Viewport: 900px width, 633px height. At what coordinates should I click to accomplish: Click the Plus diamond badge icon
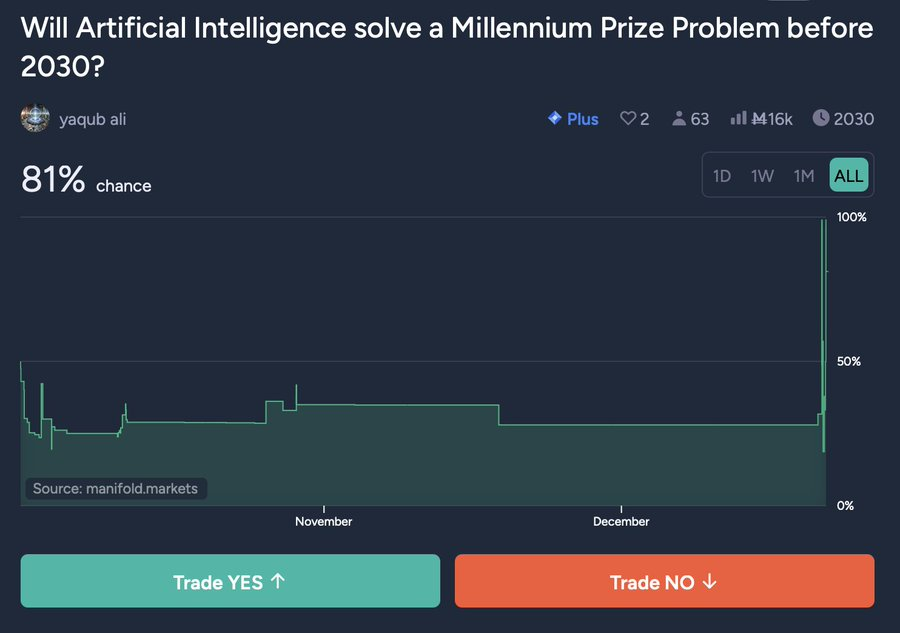click(554, 118)
